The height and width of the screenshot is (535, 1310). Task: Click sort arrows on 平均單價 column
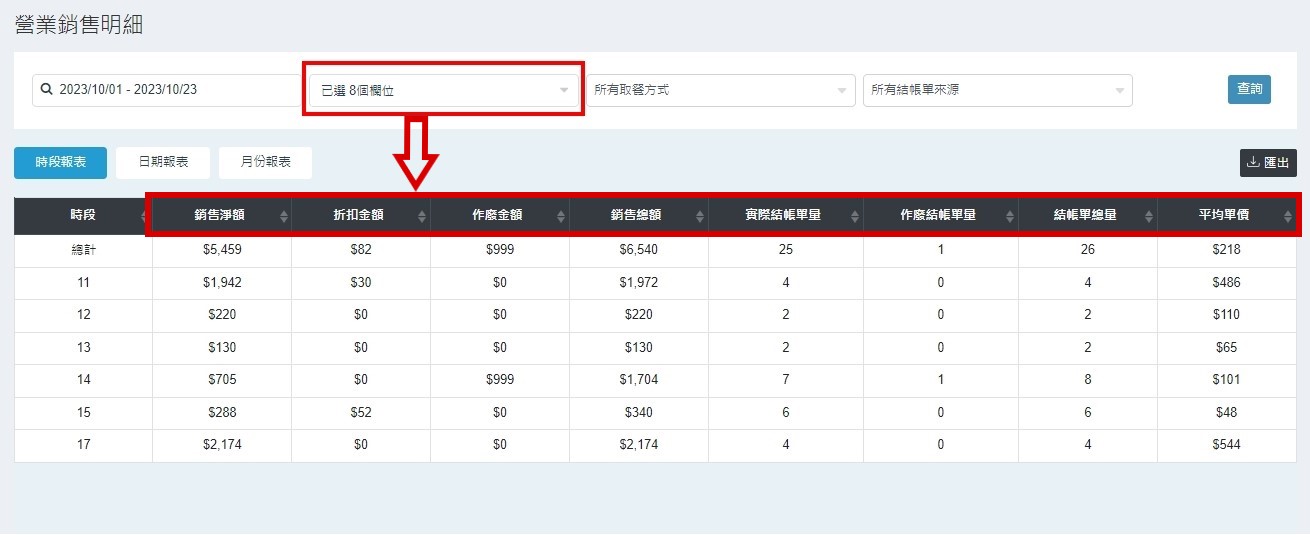click(1287, 216)
